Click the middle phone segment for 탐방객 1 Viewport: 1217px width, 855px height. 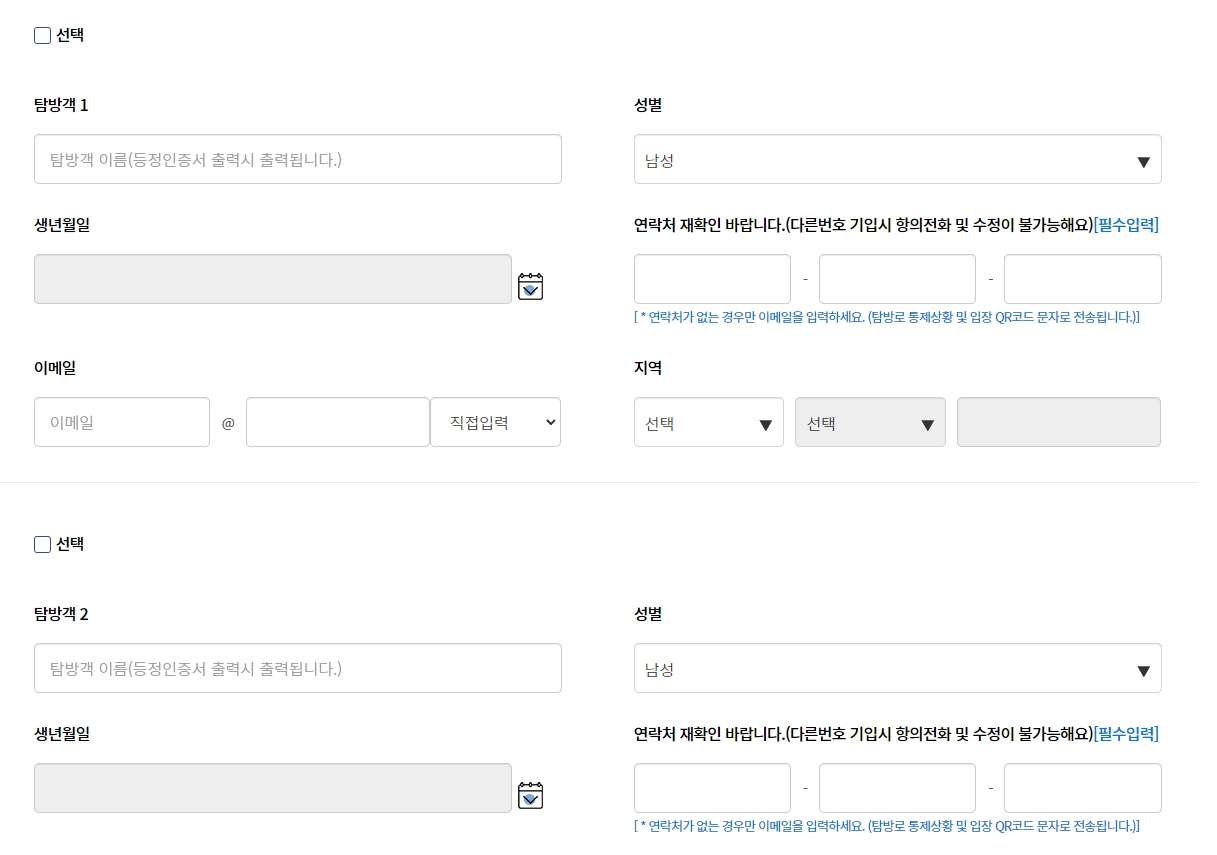click(897, 278)
